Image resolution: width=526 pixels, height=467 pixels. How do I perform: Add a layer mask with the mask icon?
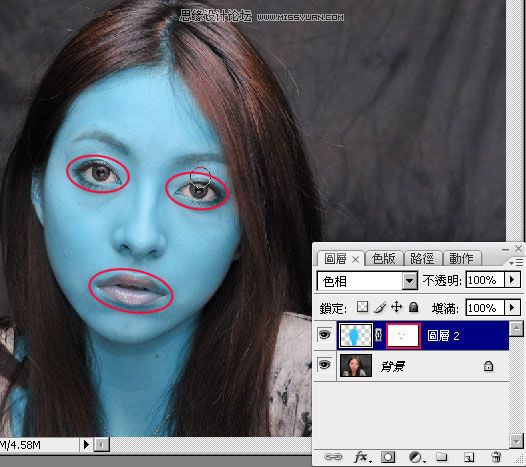[388, 457]
